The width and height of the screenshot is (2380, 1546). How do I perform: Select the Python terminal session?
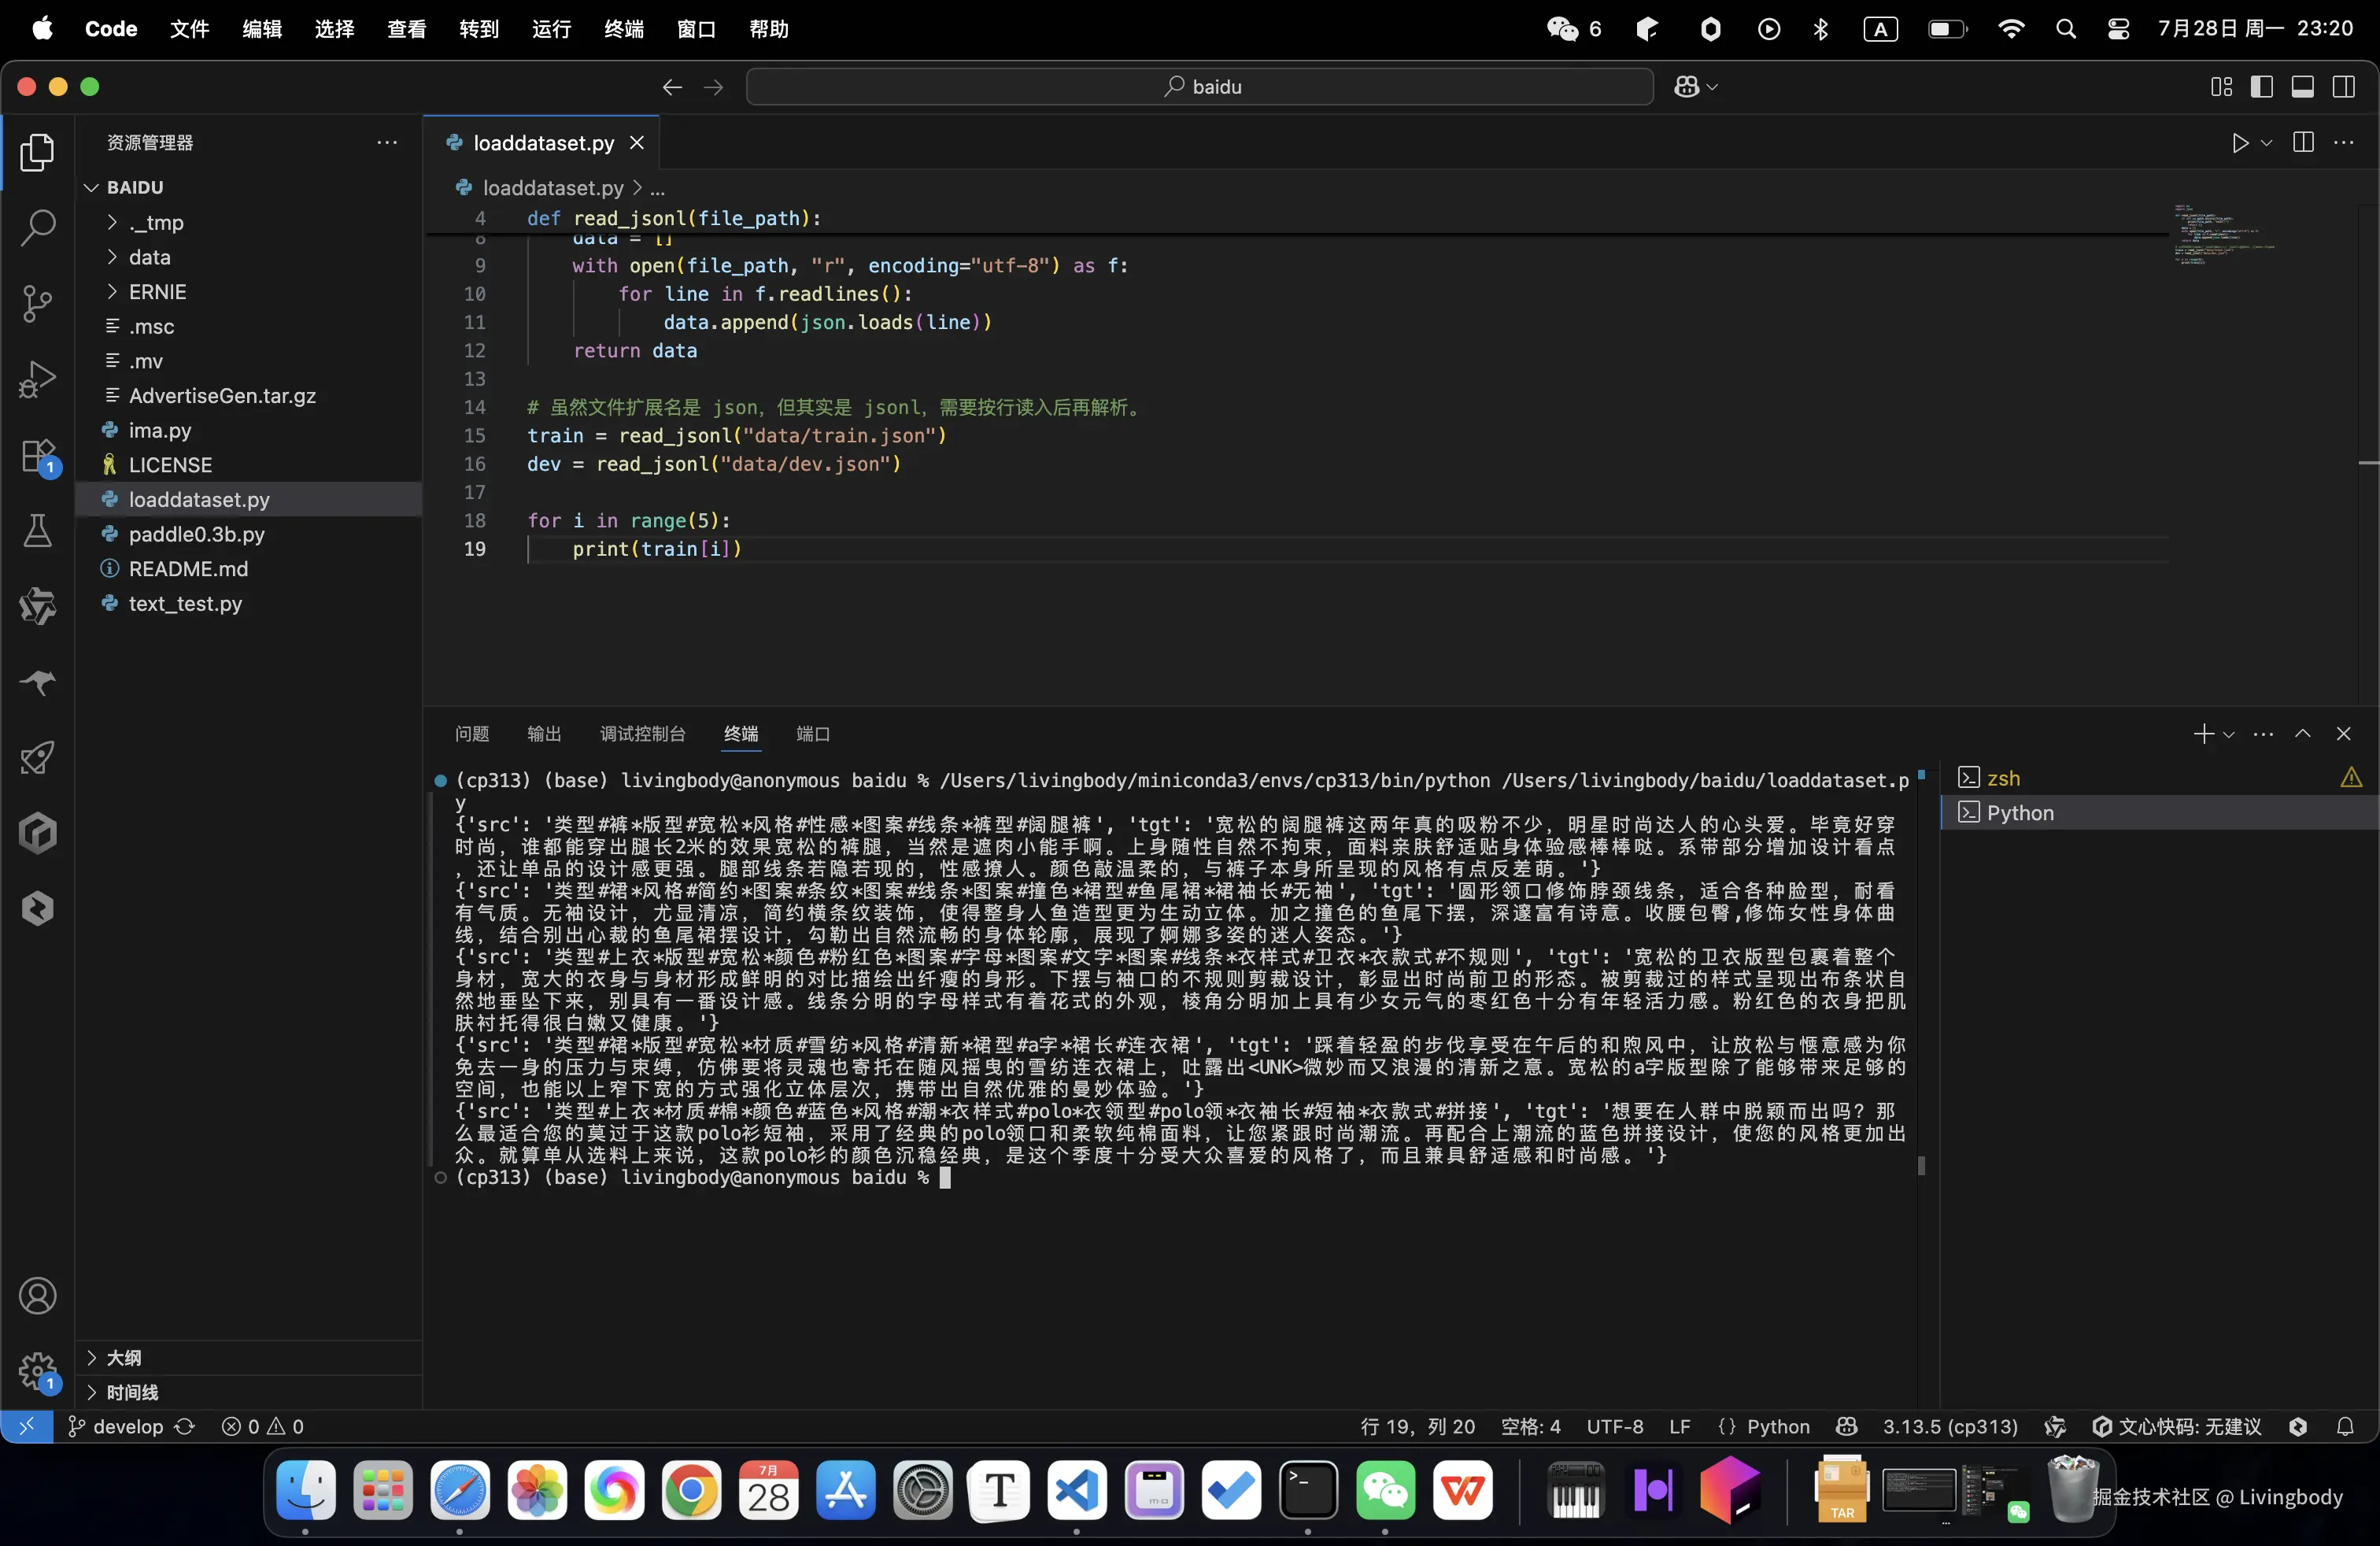pos(2159,813)
